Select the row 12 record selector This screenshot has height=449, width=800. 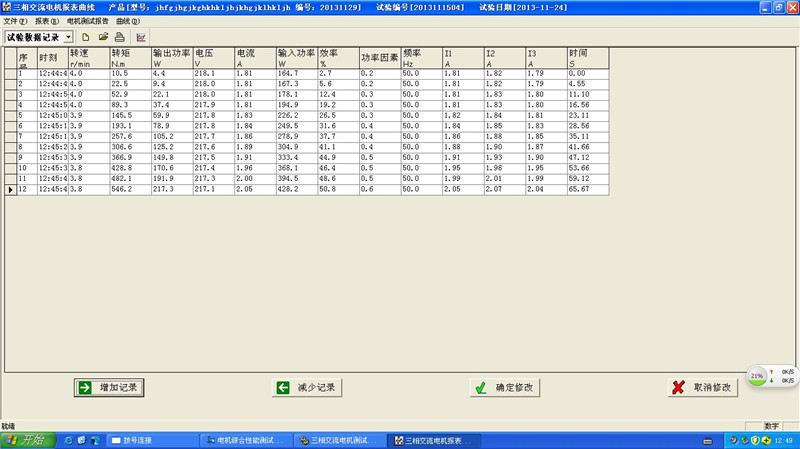point(10,189)
